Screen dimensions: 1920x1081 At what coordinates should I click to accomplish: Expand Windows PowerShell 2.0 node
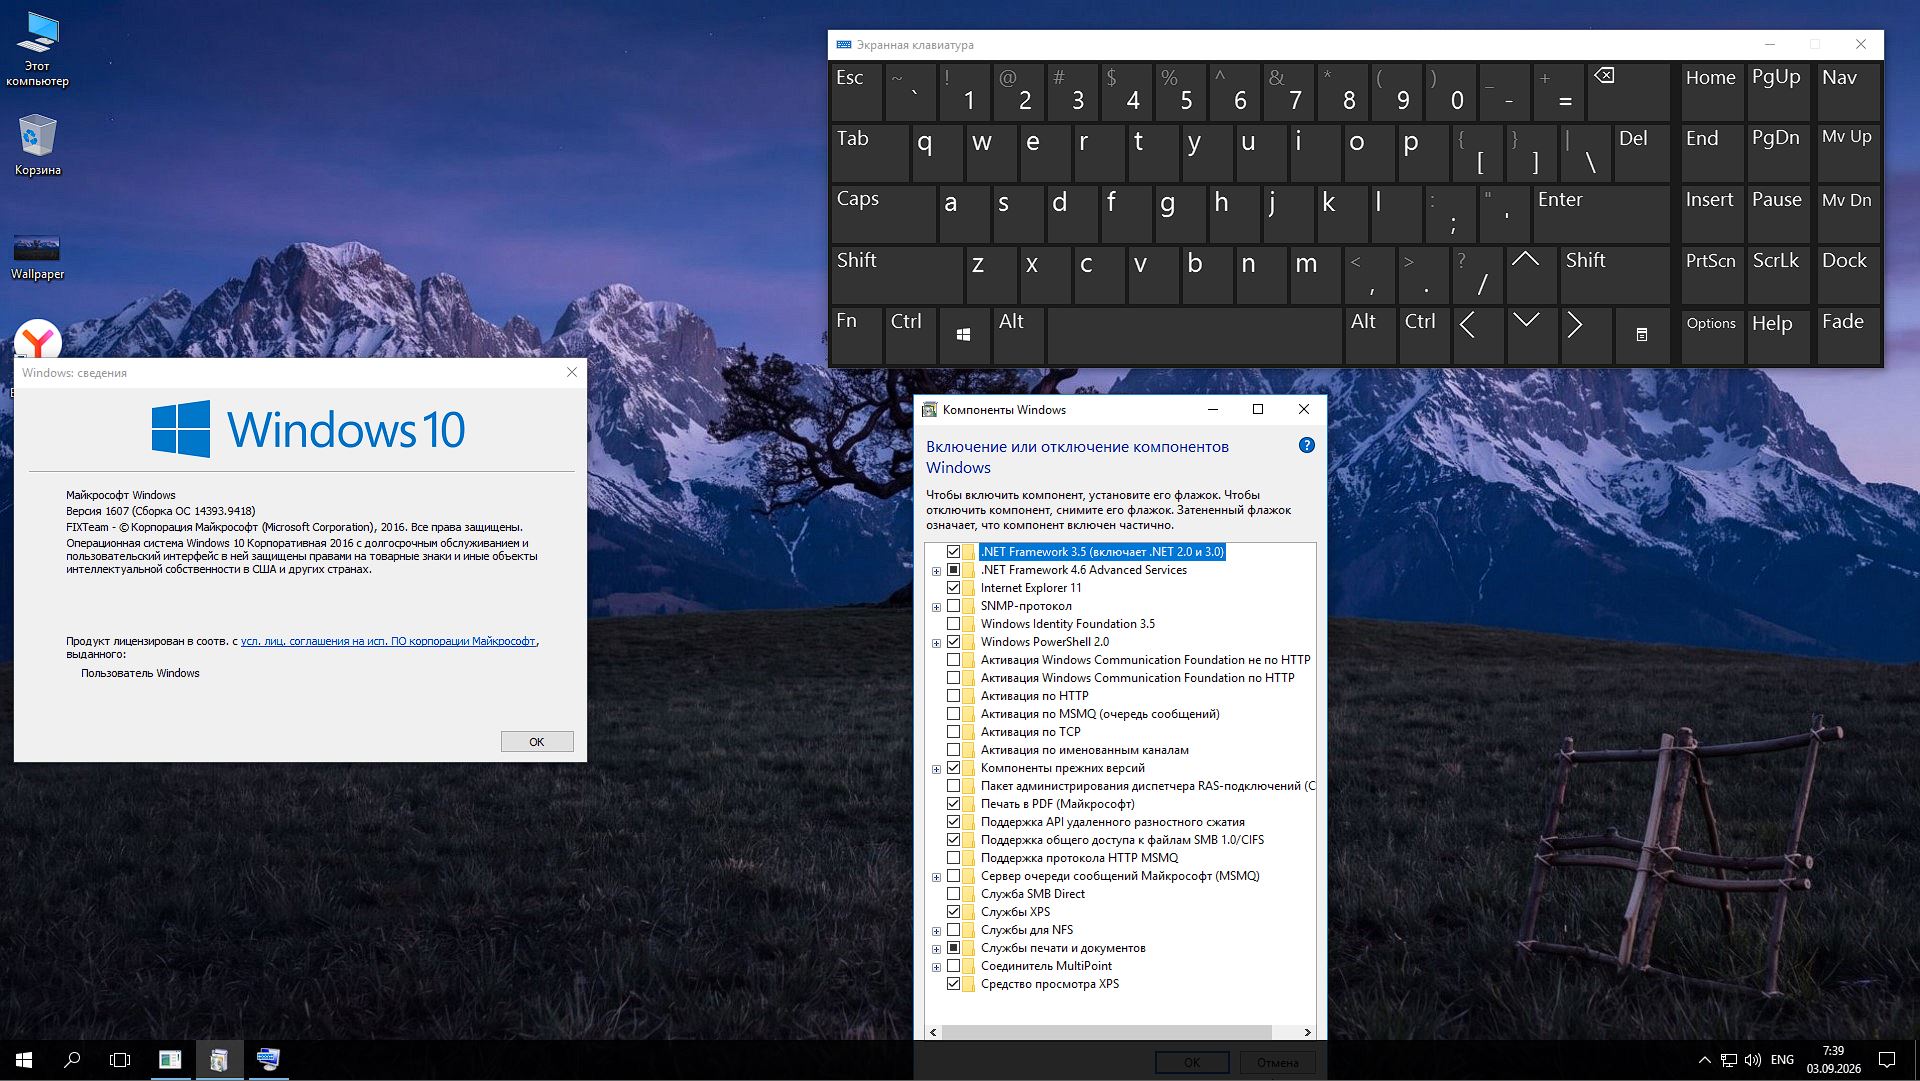(x=936, y=643)
